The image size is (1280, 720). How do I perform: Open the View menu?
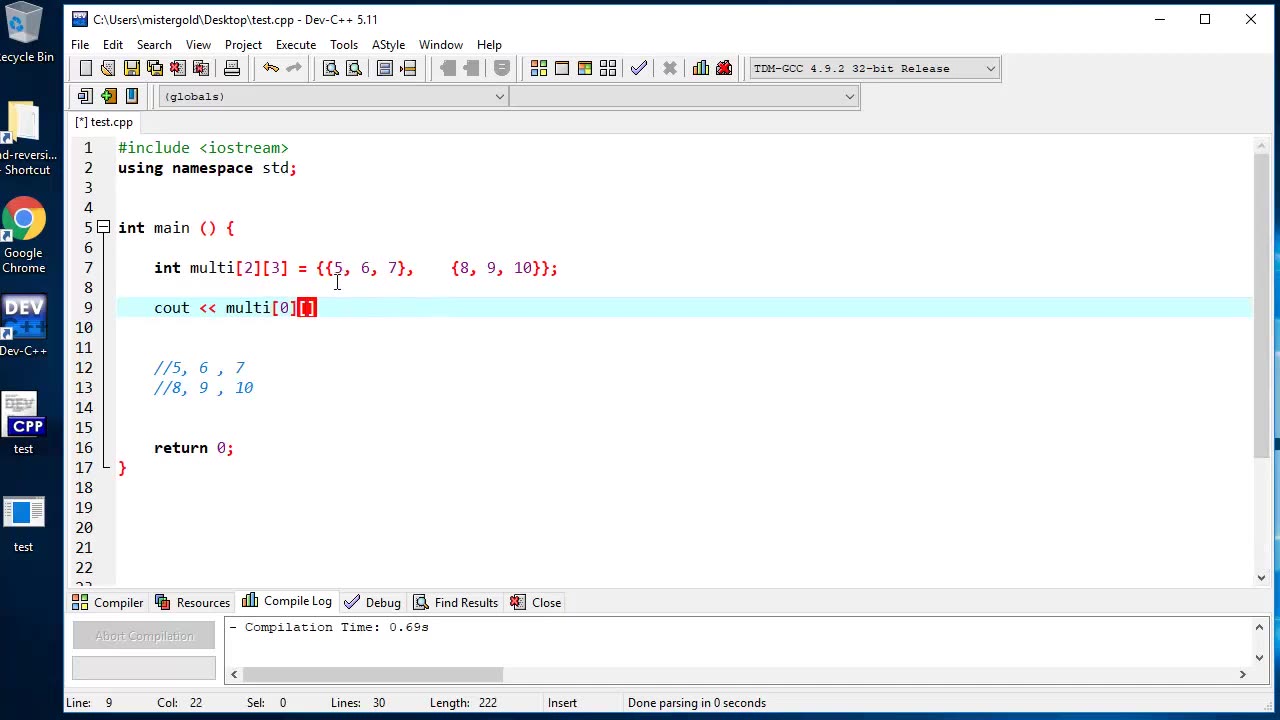[x=198, y=45]
